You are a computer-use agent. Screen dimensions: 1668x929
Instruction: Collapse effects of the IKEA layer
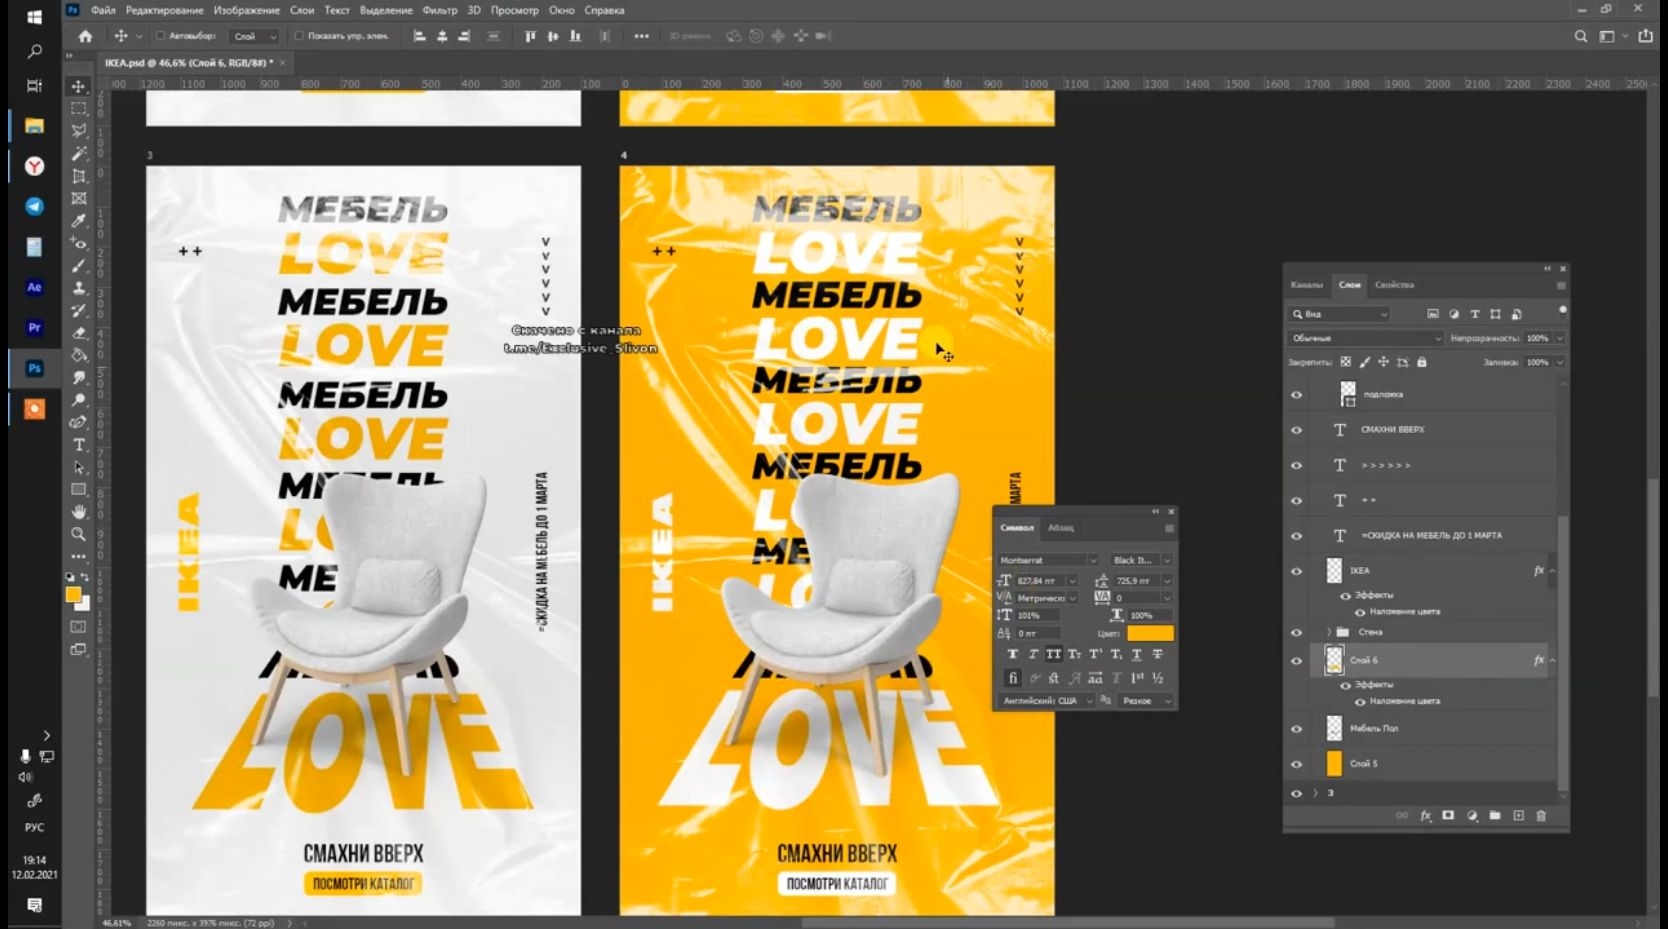(1552, 571)
